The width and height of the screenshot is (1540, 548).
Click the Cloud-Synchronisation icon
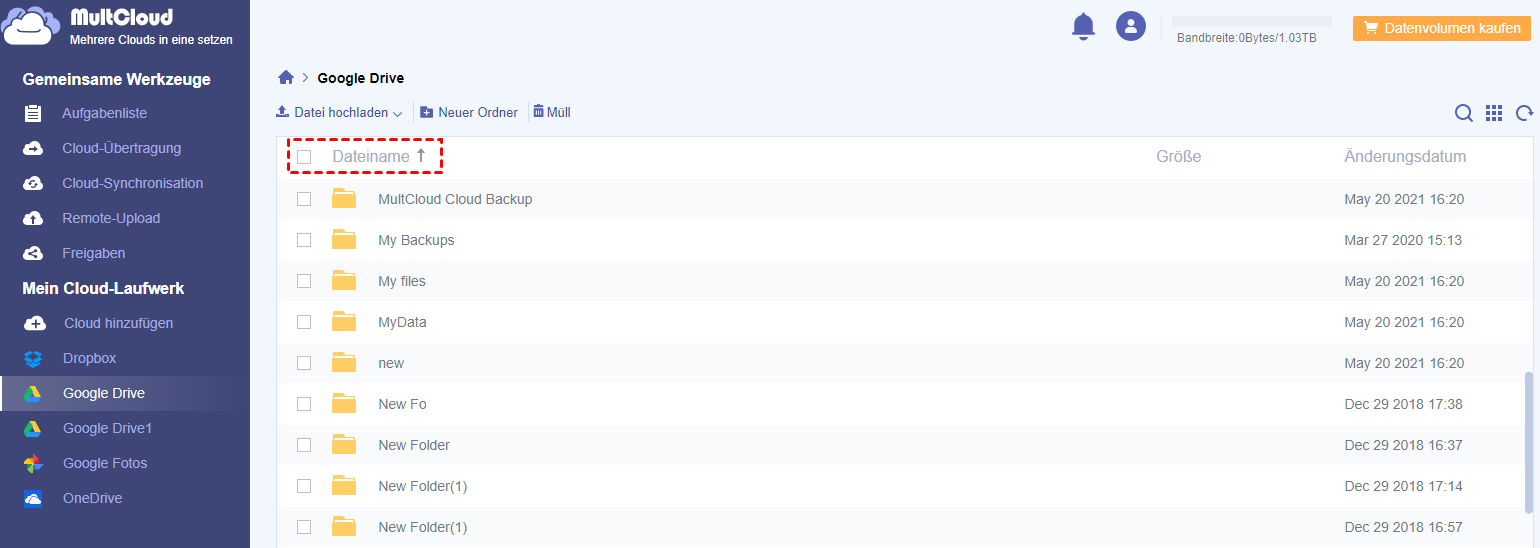pos(33,183)
